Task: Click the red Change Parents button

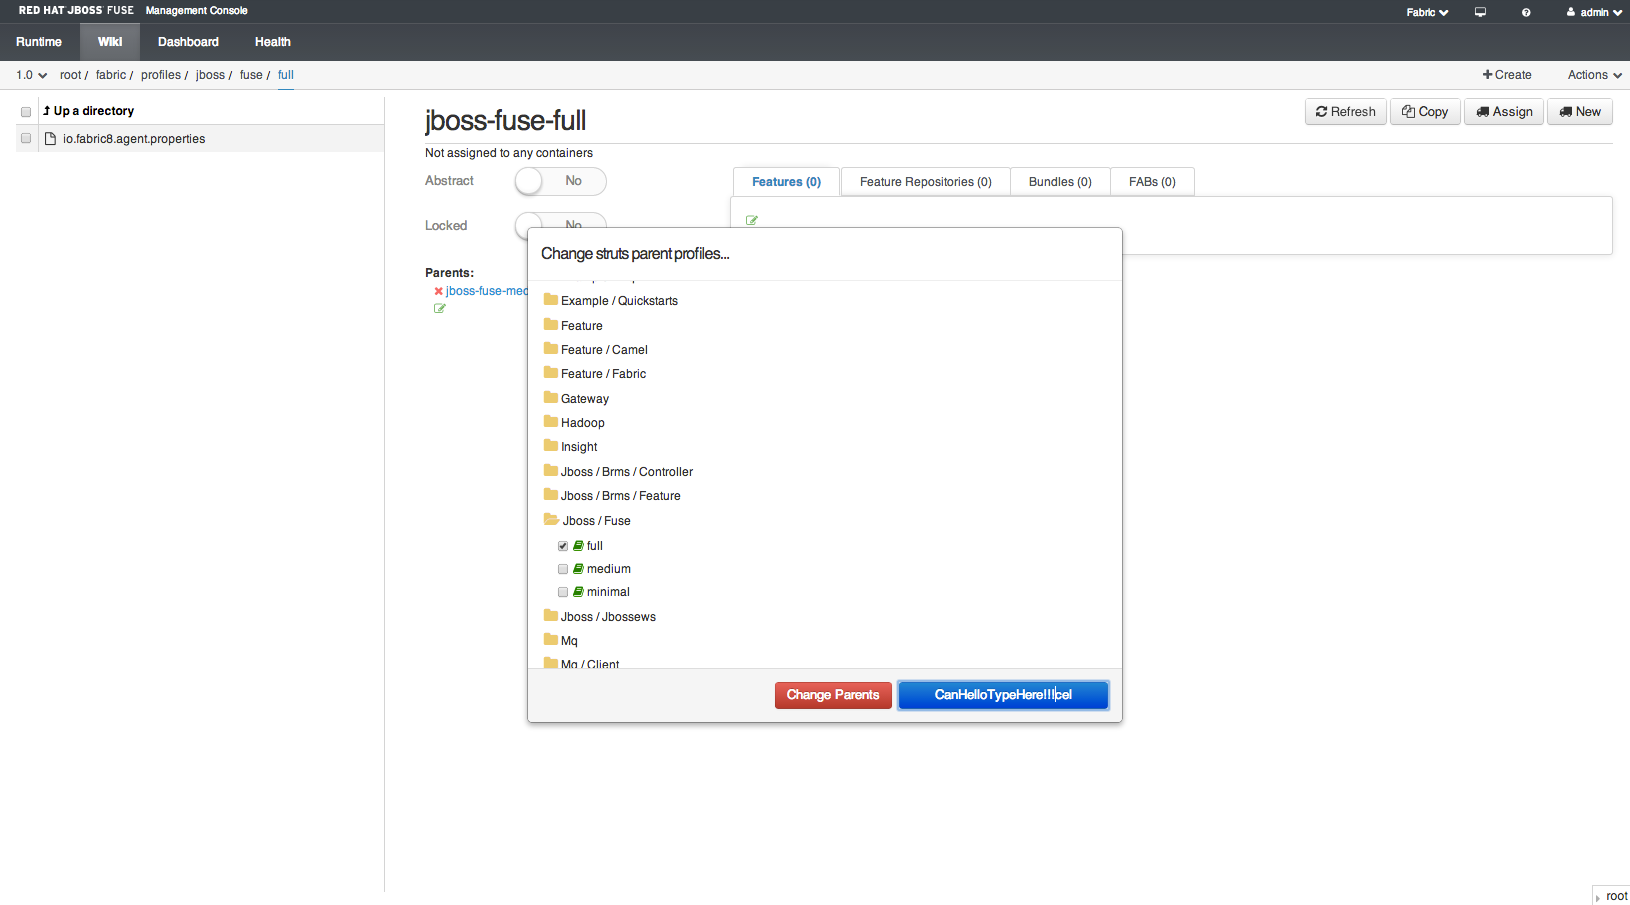Action: 833,695
